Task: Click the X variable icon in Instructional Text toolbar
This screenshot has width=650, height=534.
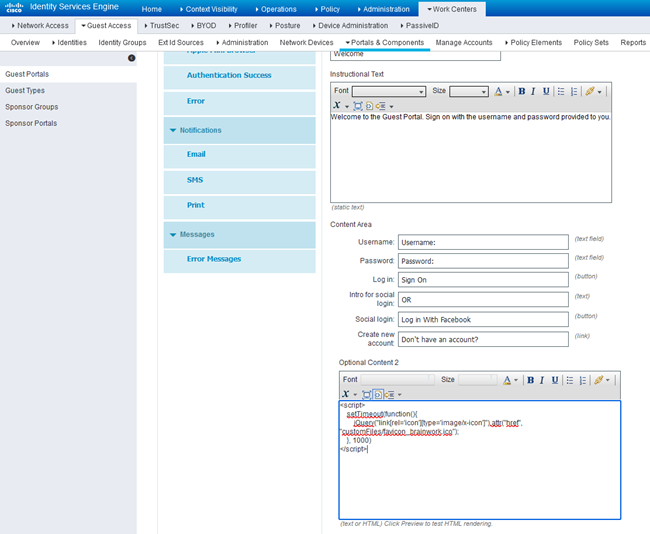Action: (337, 105)
